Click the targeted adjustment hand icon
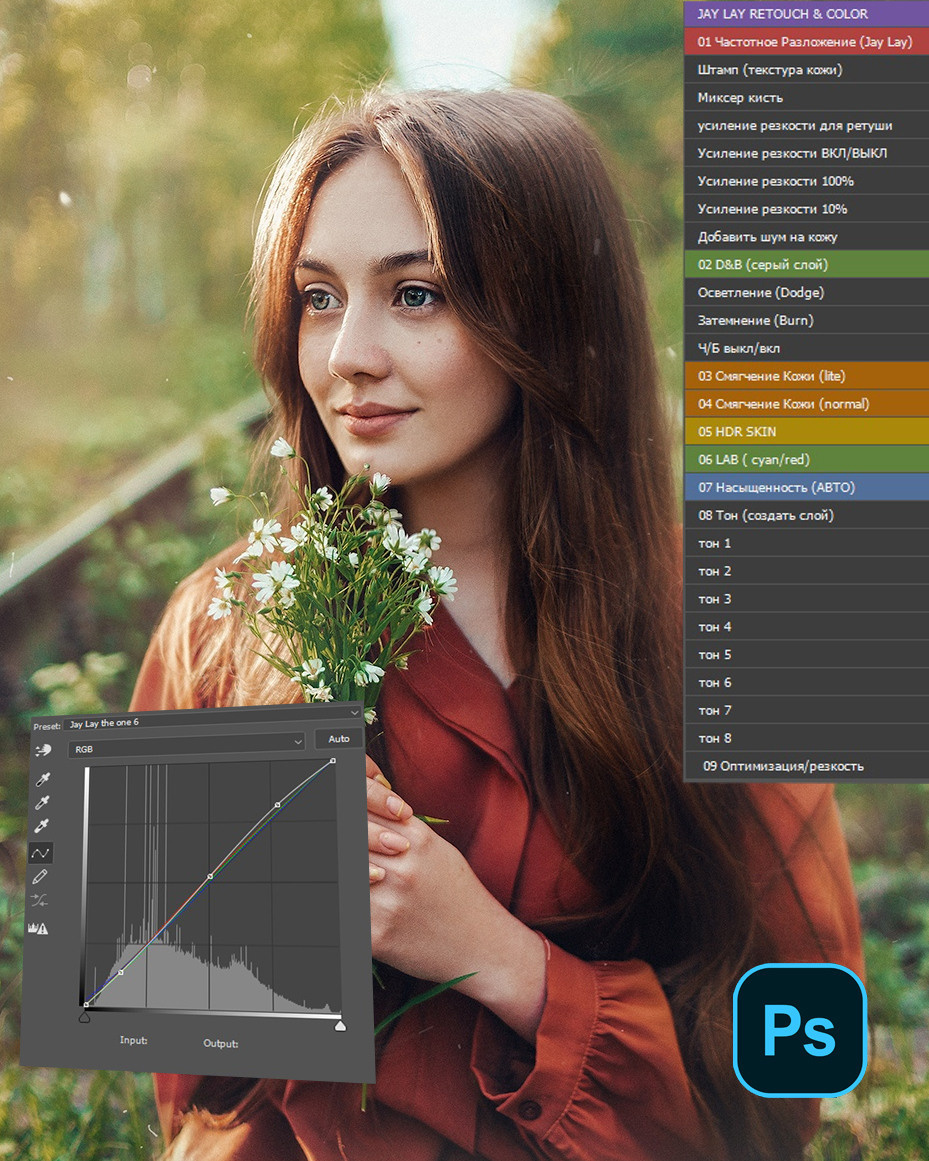Image resolution: width=929 pixels, height=1161 pixels. [43, 749]
